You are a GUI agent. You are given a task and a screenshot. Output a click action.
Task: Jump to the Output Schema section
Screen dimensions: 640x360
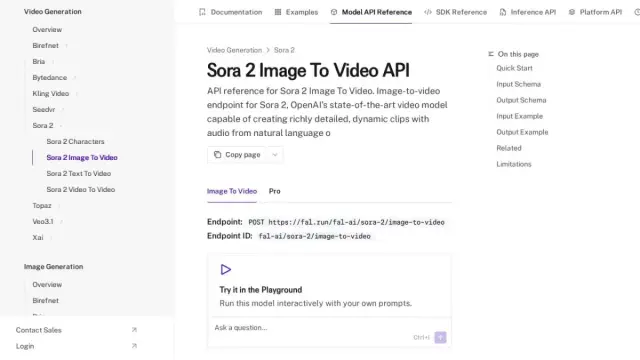521,100
